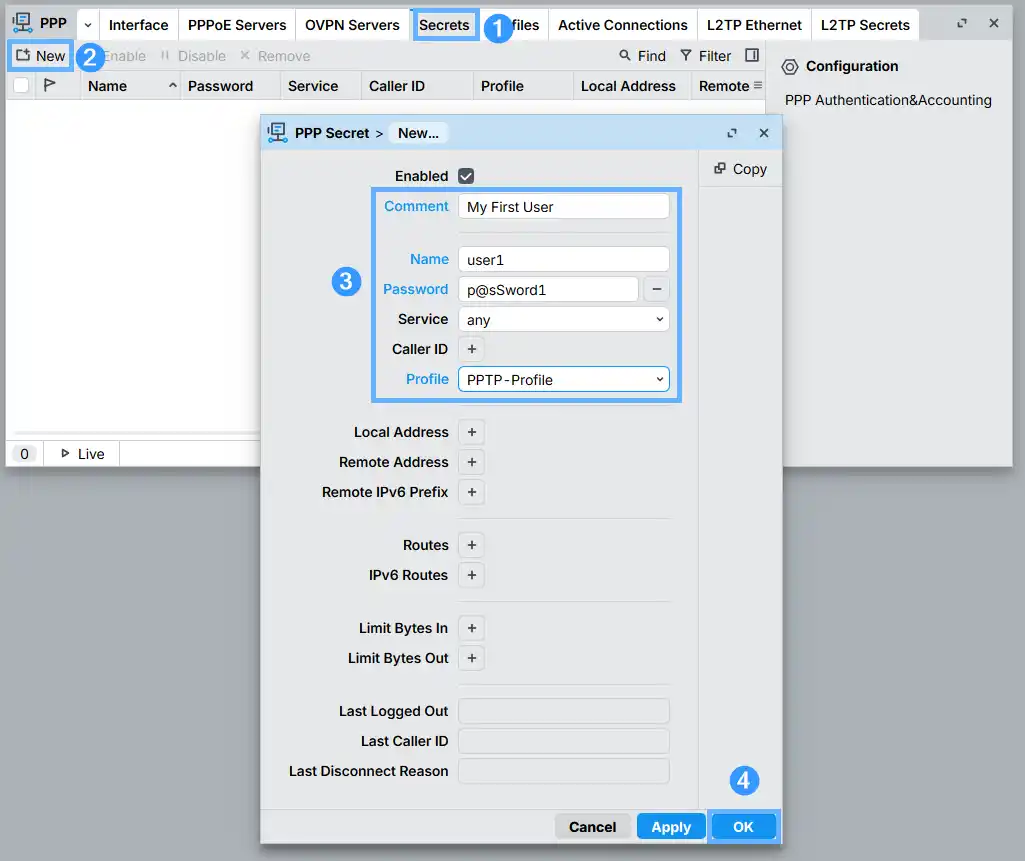Click the Configuration gear icon
This screenshot has width=1025, height=861.
[790, 67]
